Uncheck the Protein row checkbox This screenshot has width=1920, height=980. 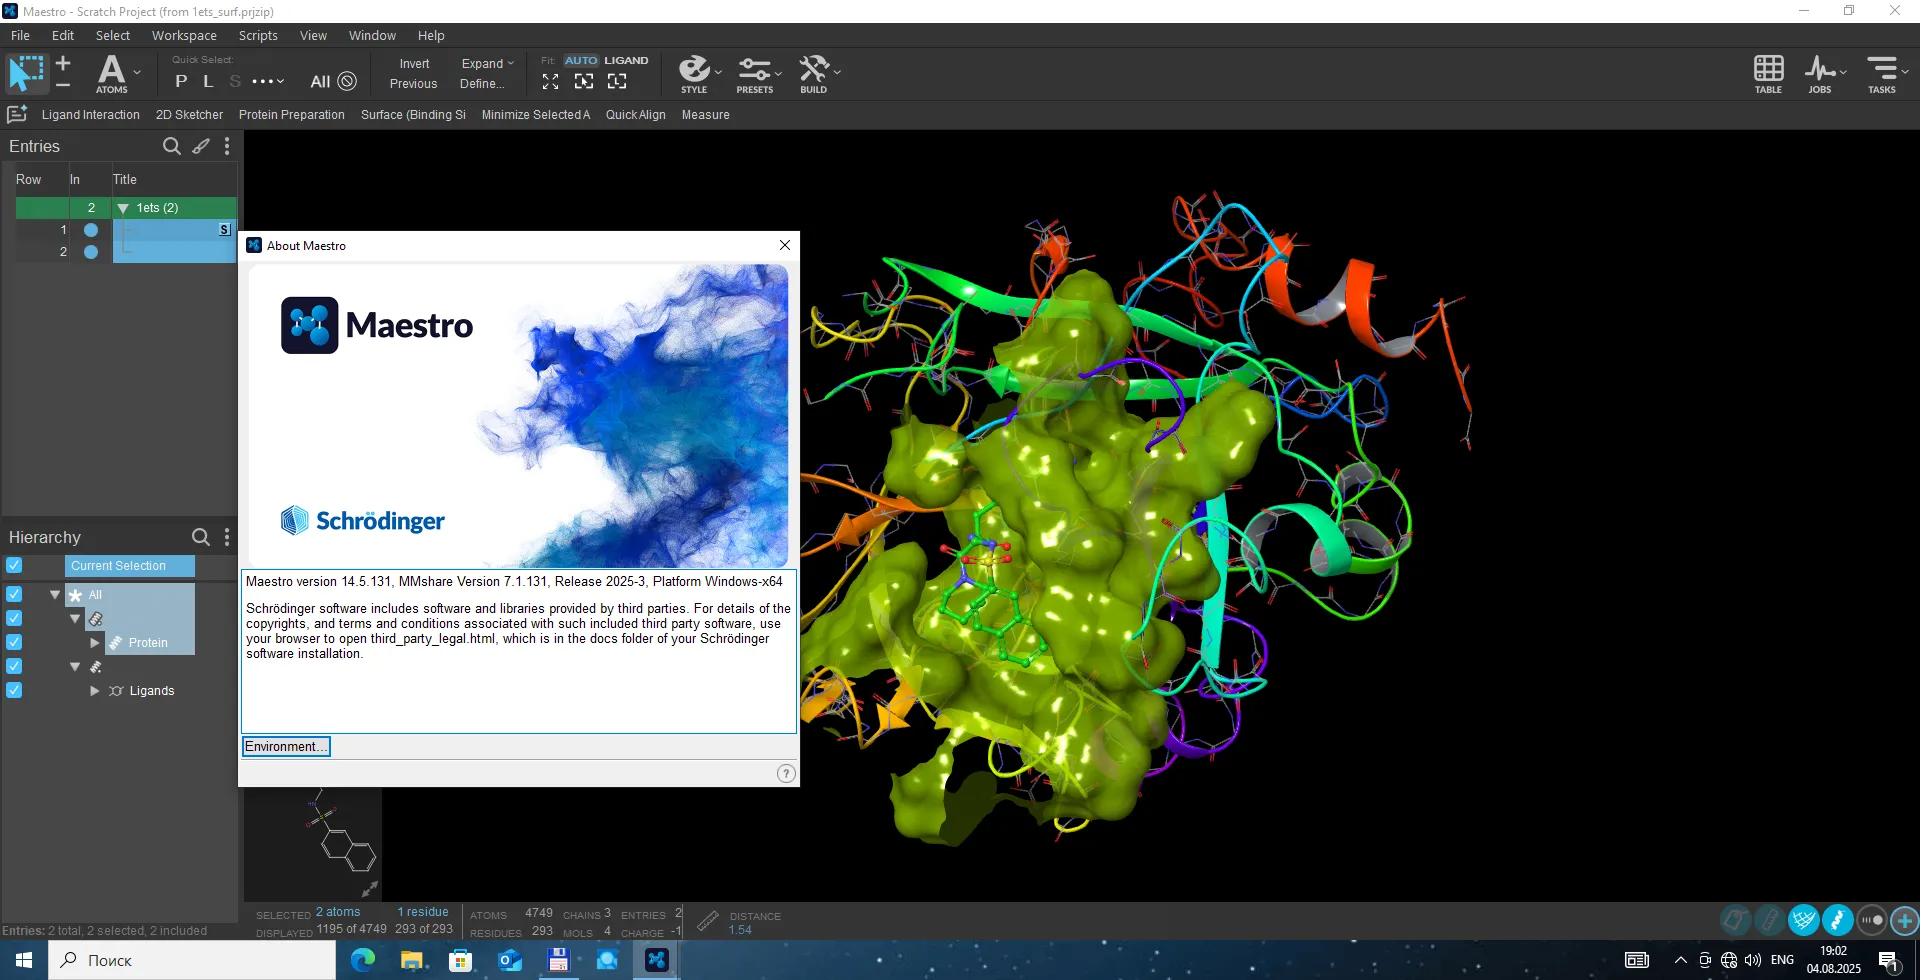(x=14, y=642)
